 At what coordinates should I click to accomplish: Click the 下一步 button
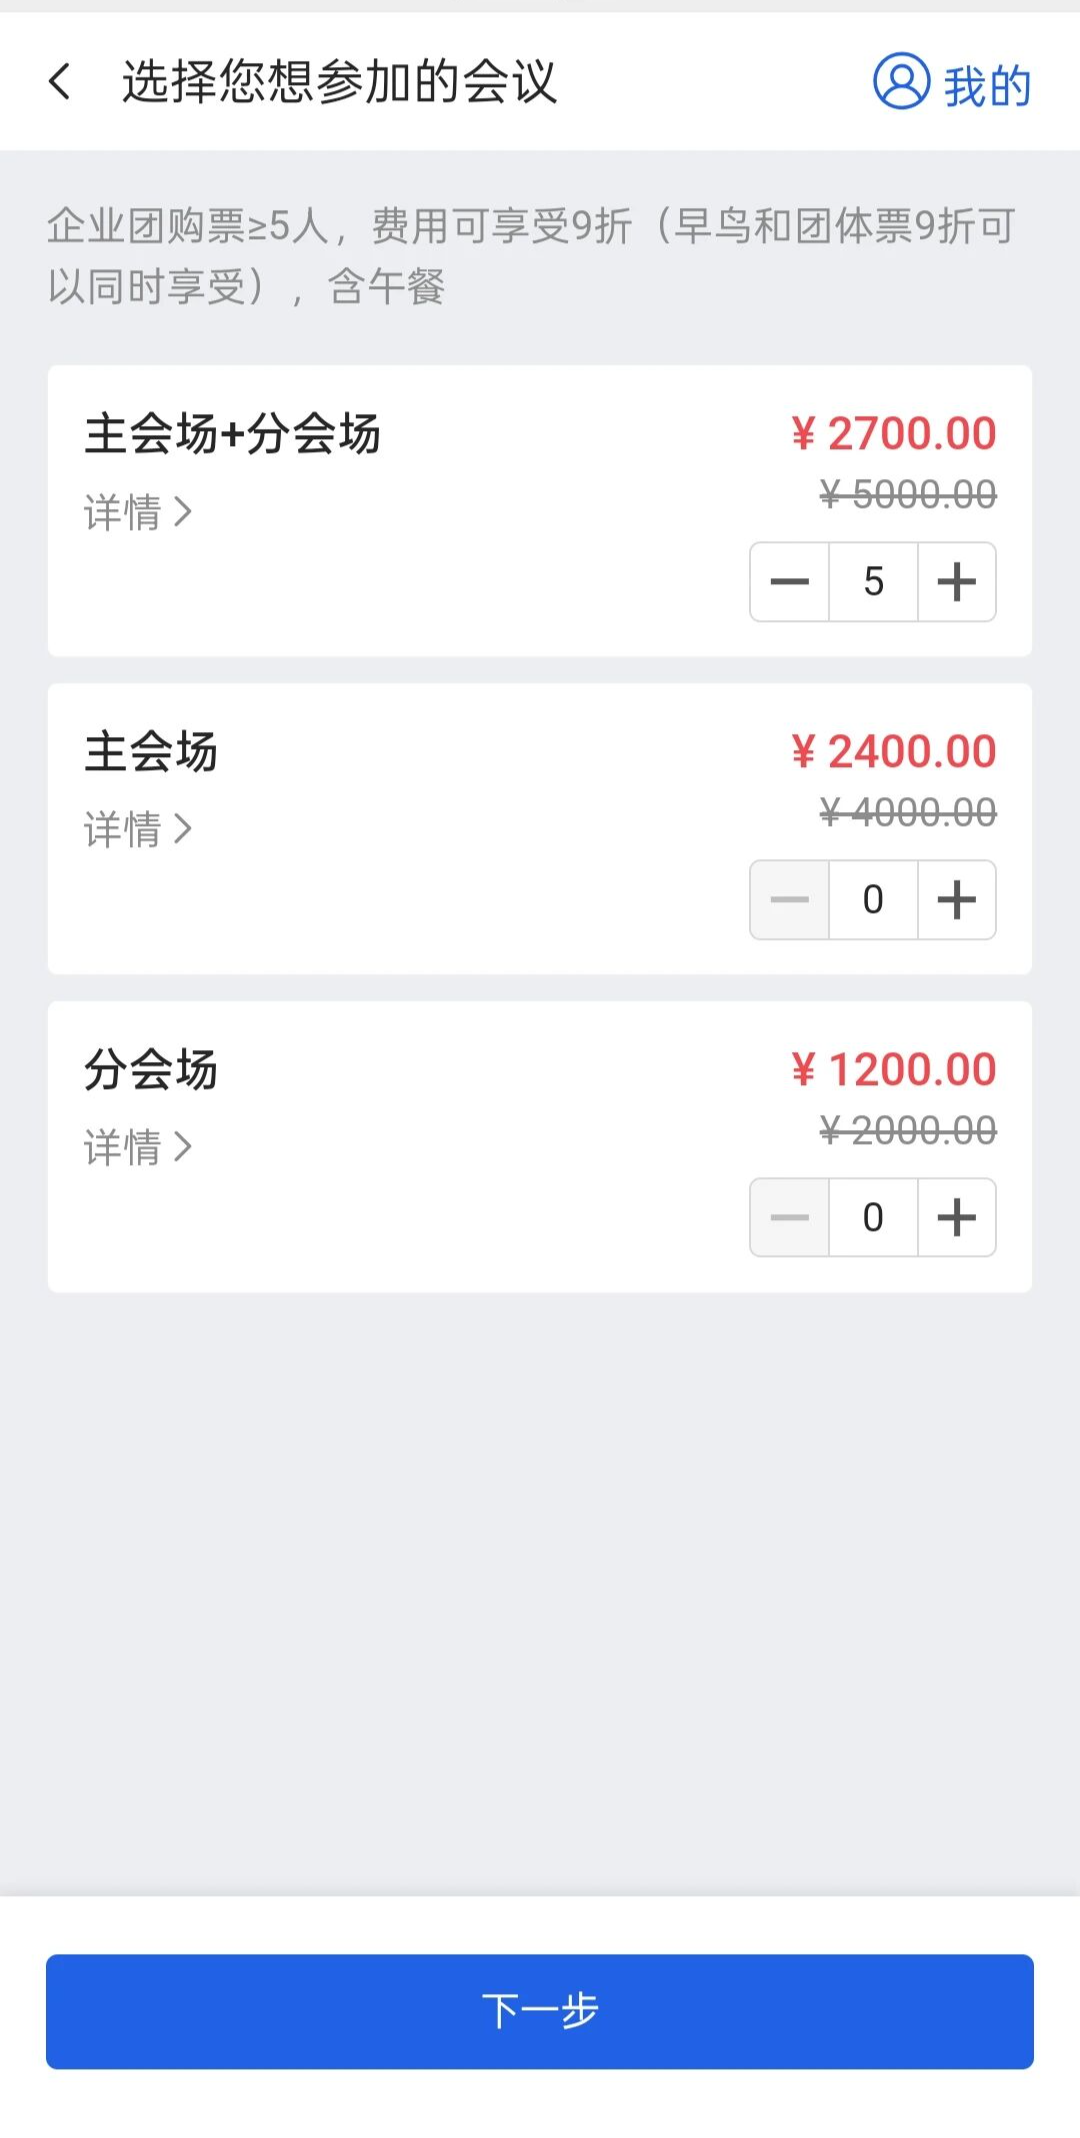540,2011
